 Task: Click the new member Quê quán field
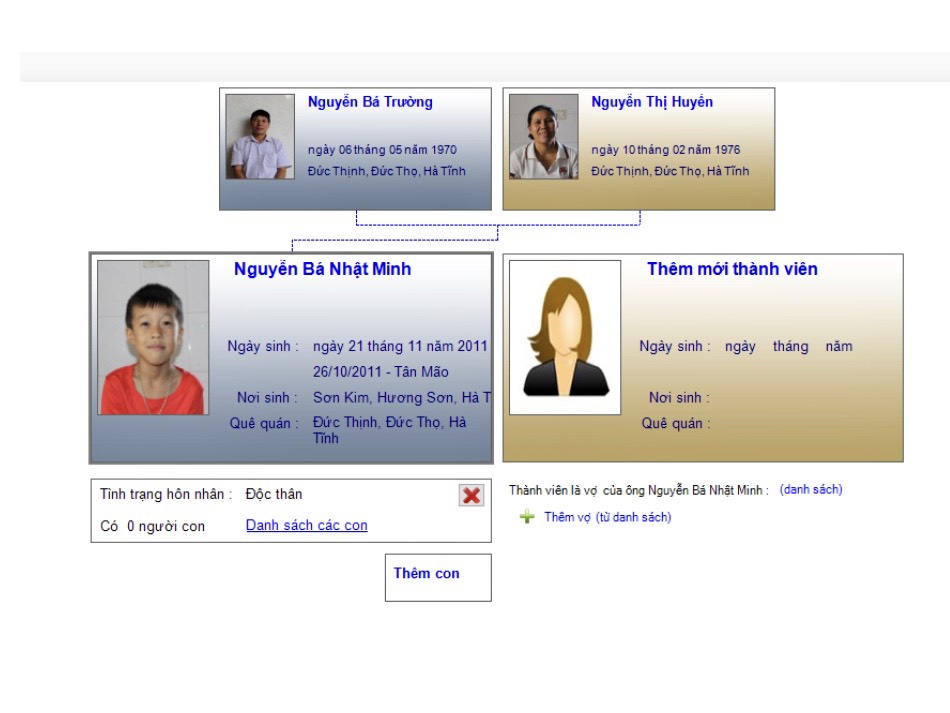pyautogui.click(x=676, y=423)
